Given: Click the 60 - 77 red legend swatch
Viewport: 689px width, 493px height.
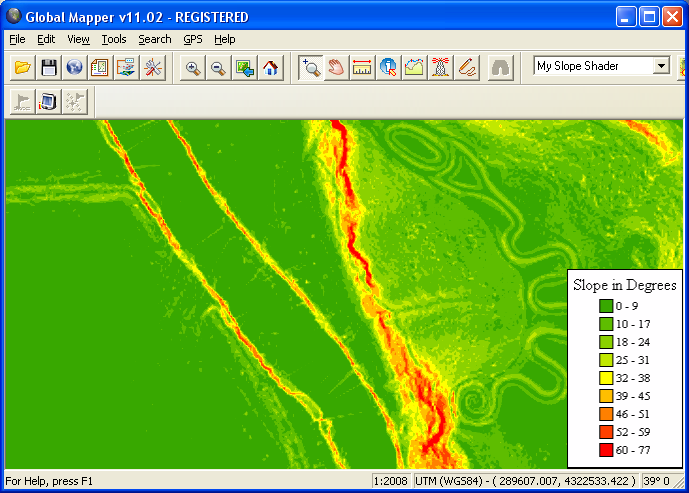Looking at the screenshot, I should click(x=606, y=450).
